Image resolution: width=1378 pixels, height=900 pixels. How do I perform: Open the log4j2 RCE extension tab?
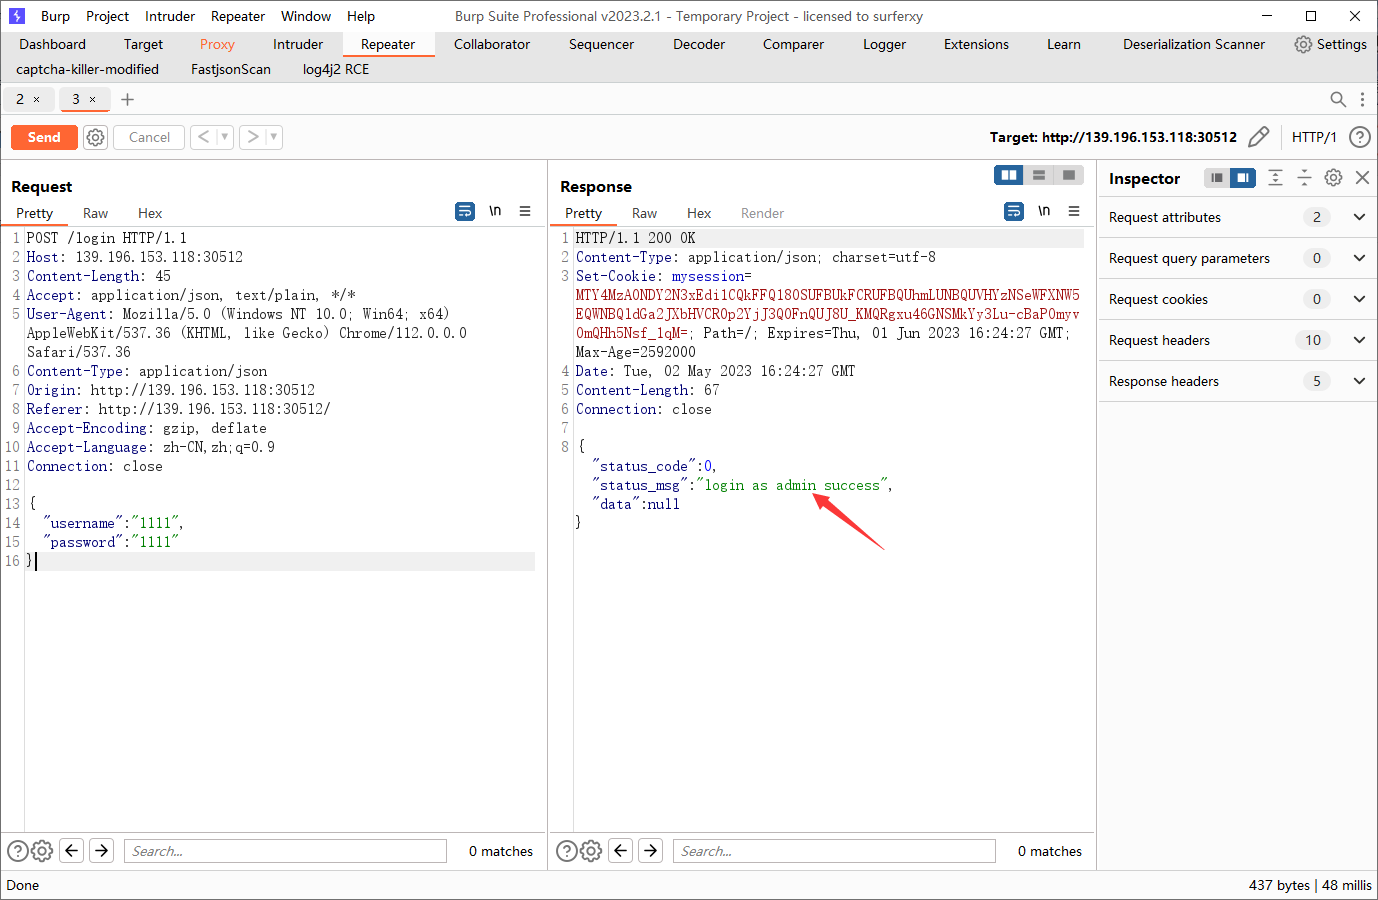pos(336,69)
